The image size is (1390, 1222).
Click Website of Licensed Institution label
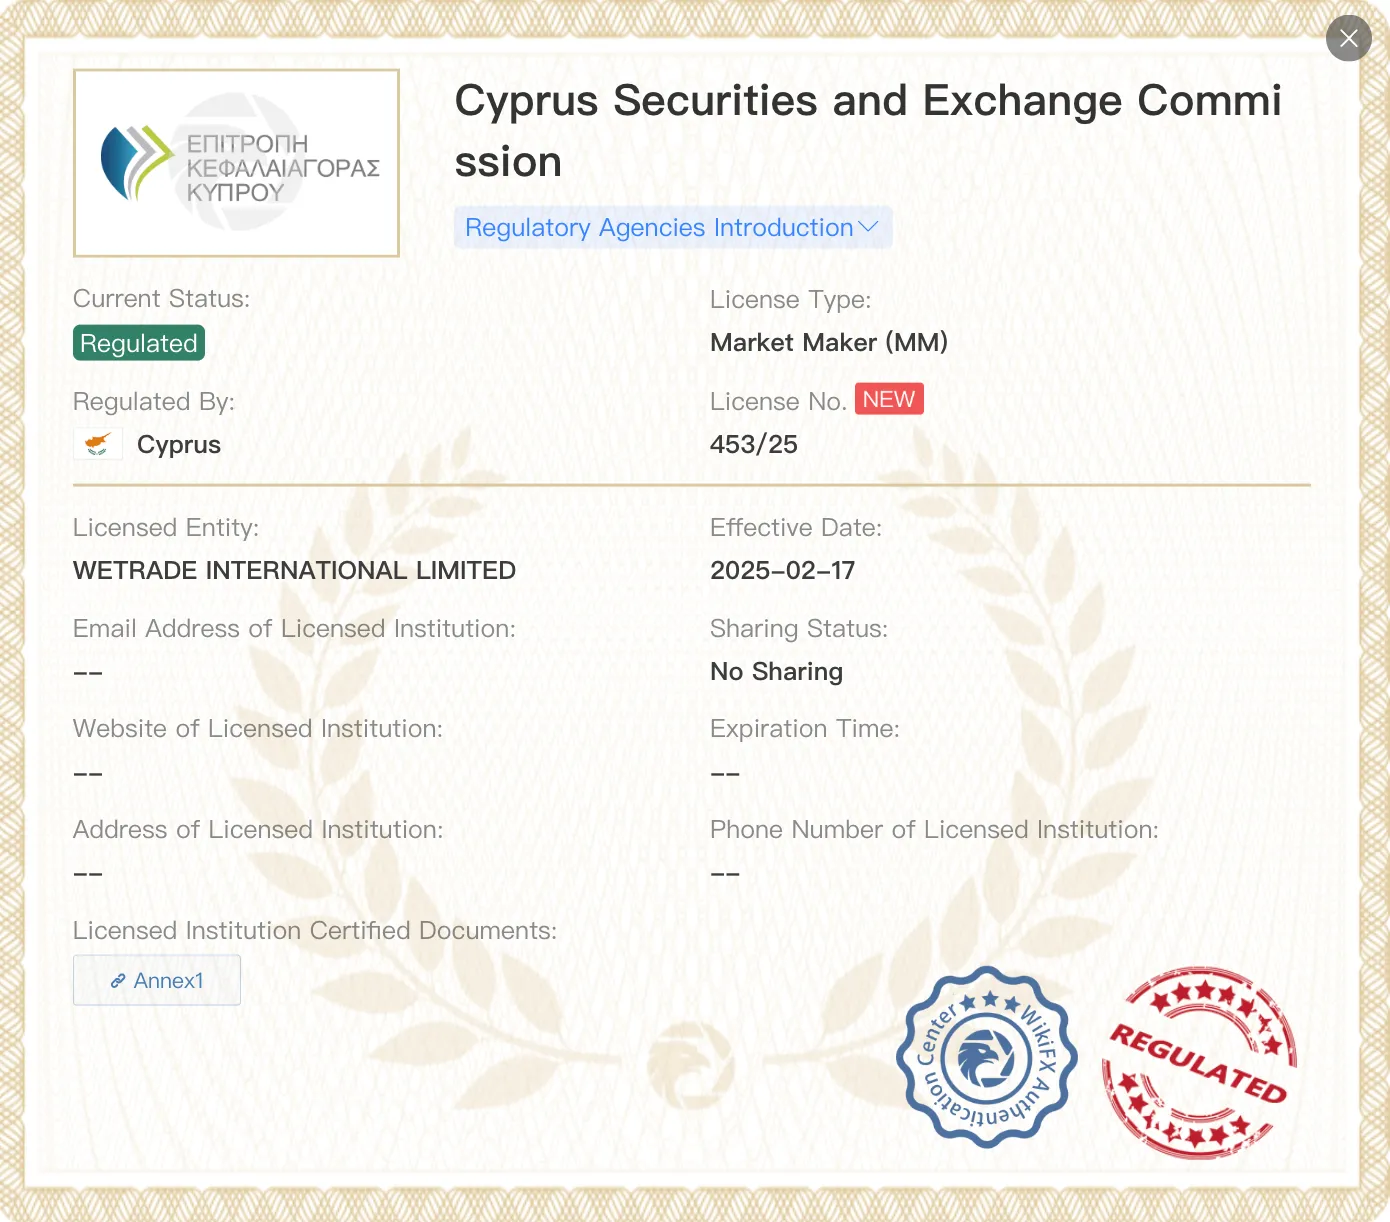point(257,728)
